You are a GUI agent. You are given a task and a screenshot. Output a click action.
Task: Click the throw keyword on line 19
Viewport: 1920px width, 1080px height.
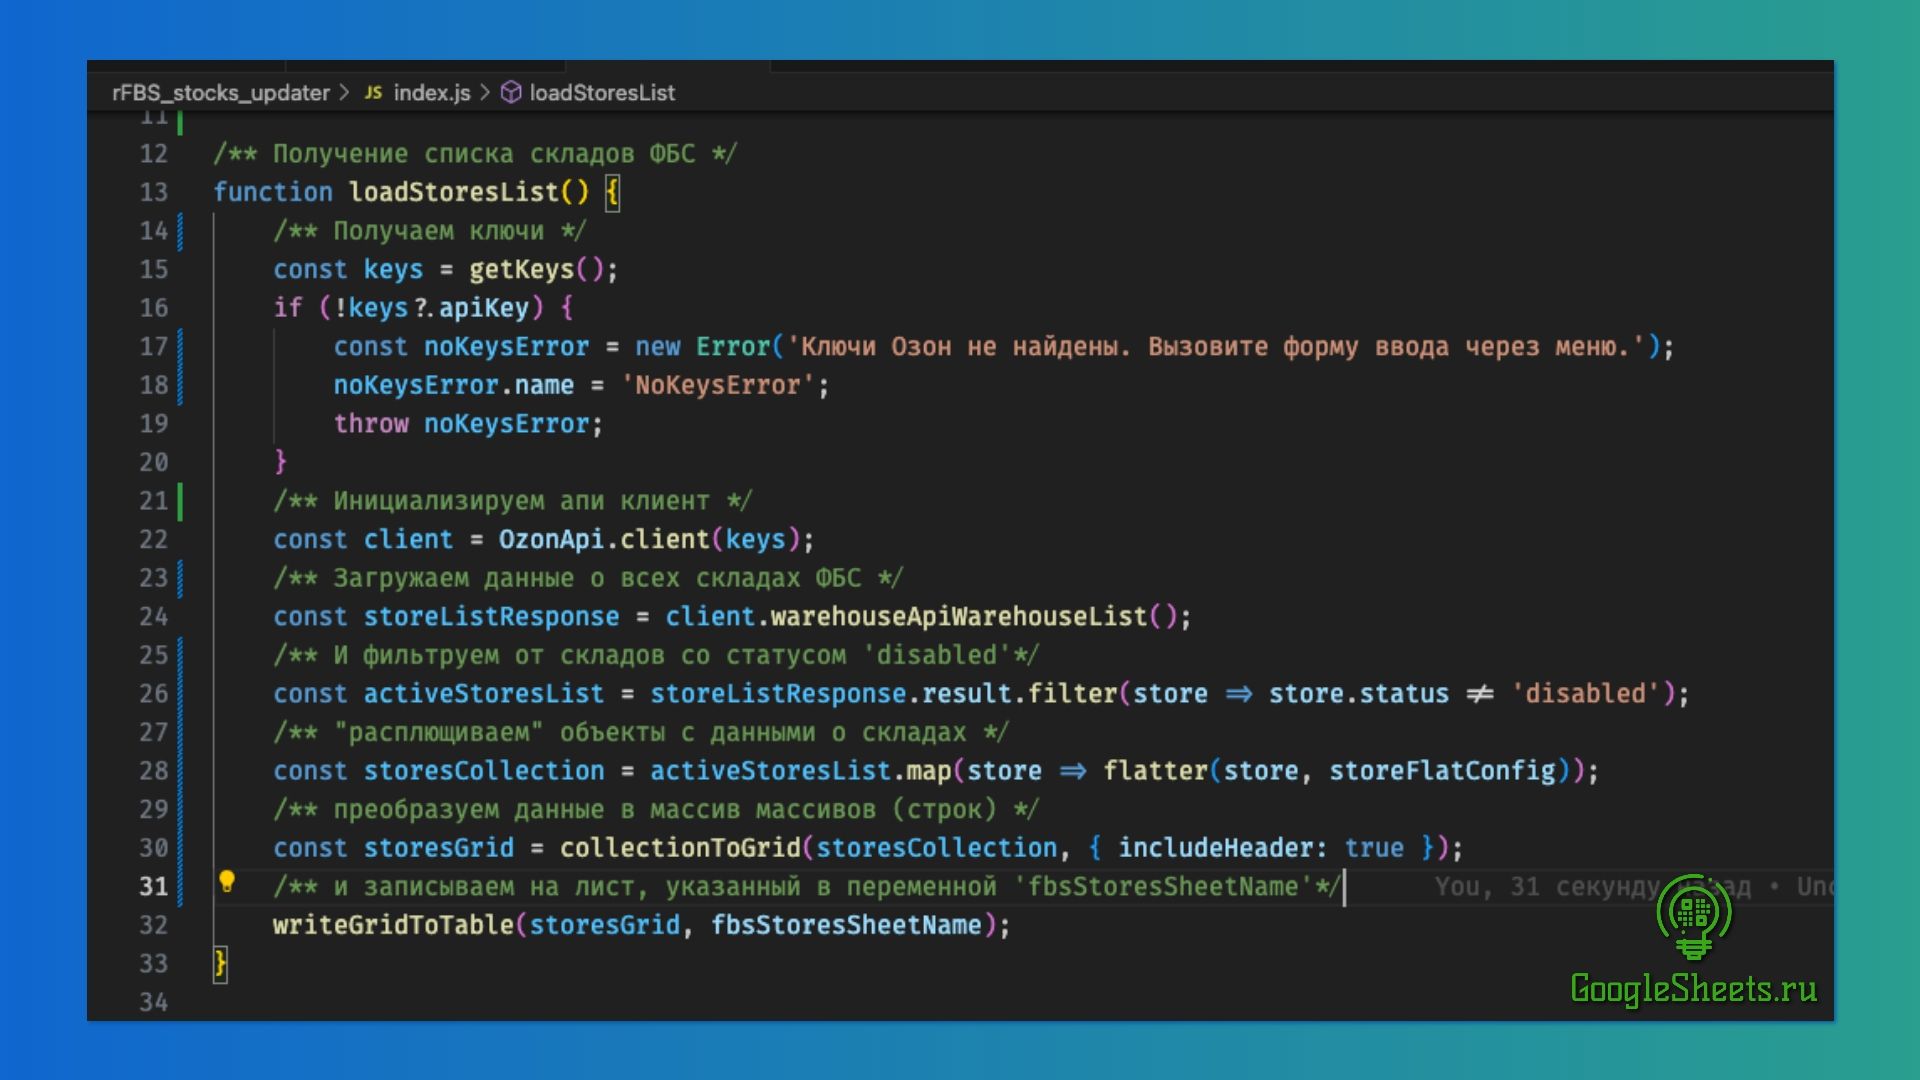(x=371, y=424)
